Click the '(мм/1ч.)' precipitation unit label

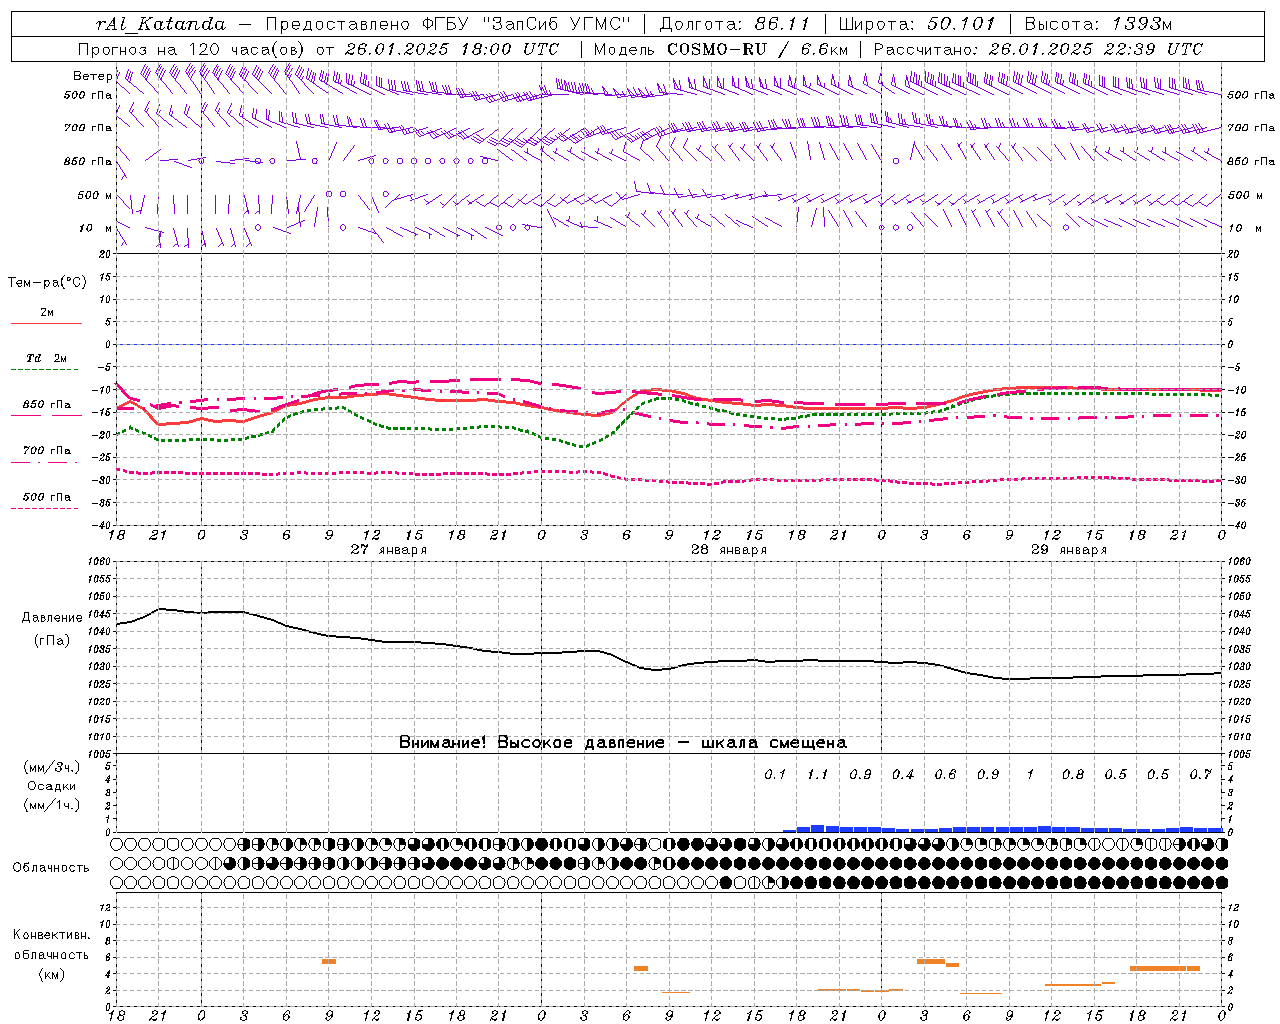[x=52, y=805]
